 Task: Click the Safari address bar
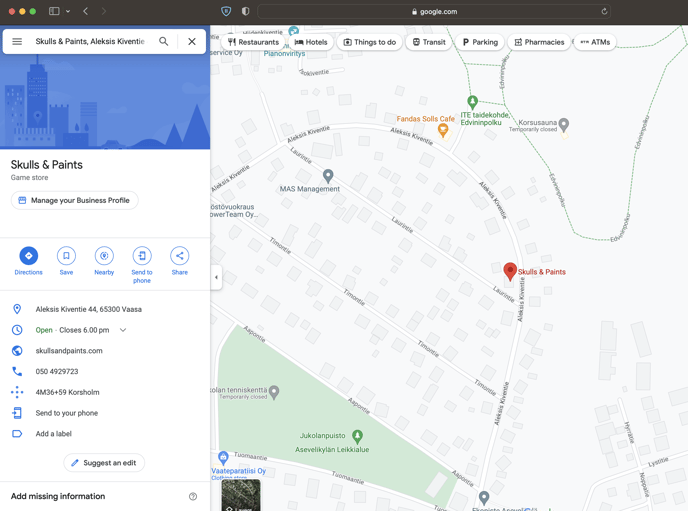coord(434,11)
